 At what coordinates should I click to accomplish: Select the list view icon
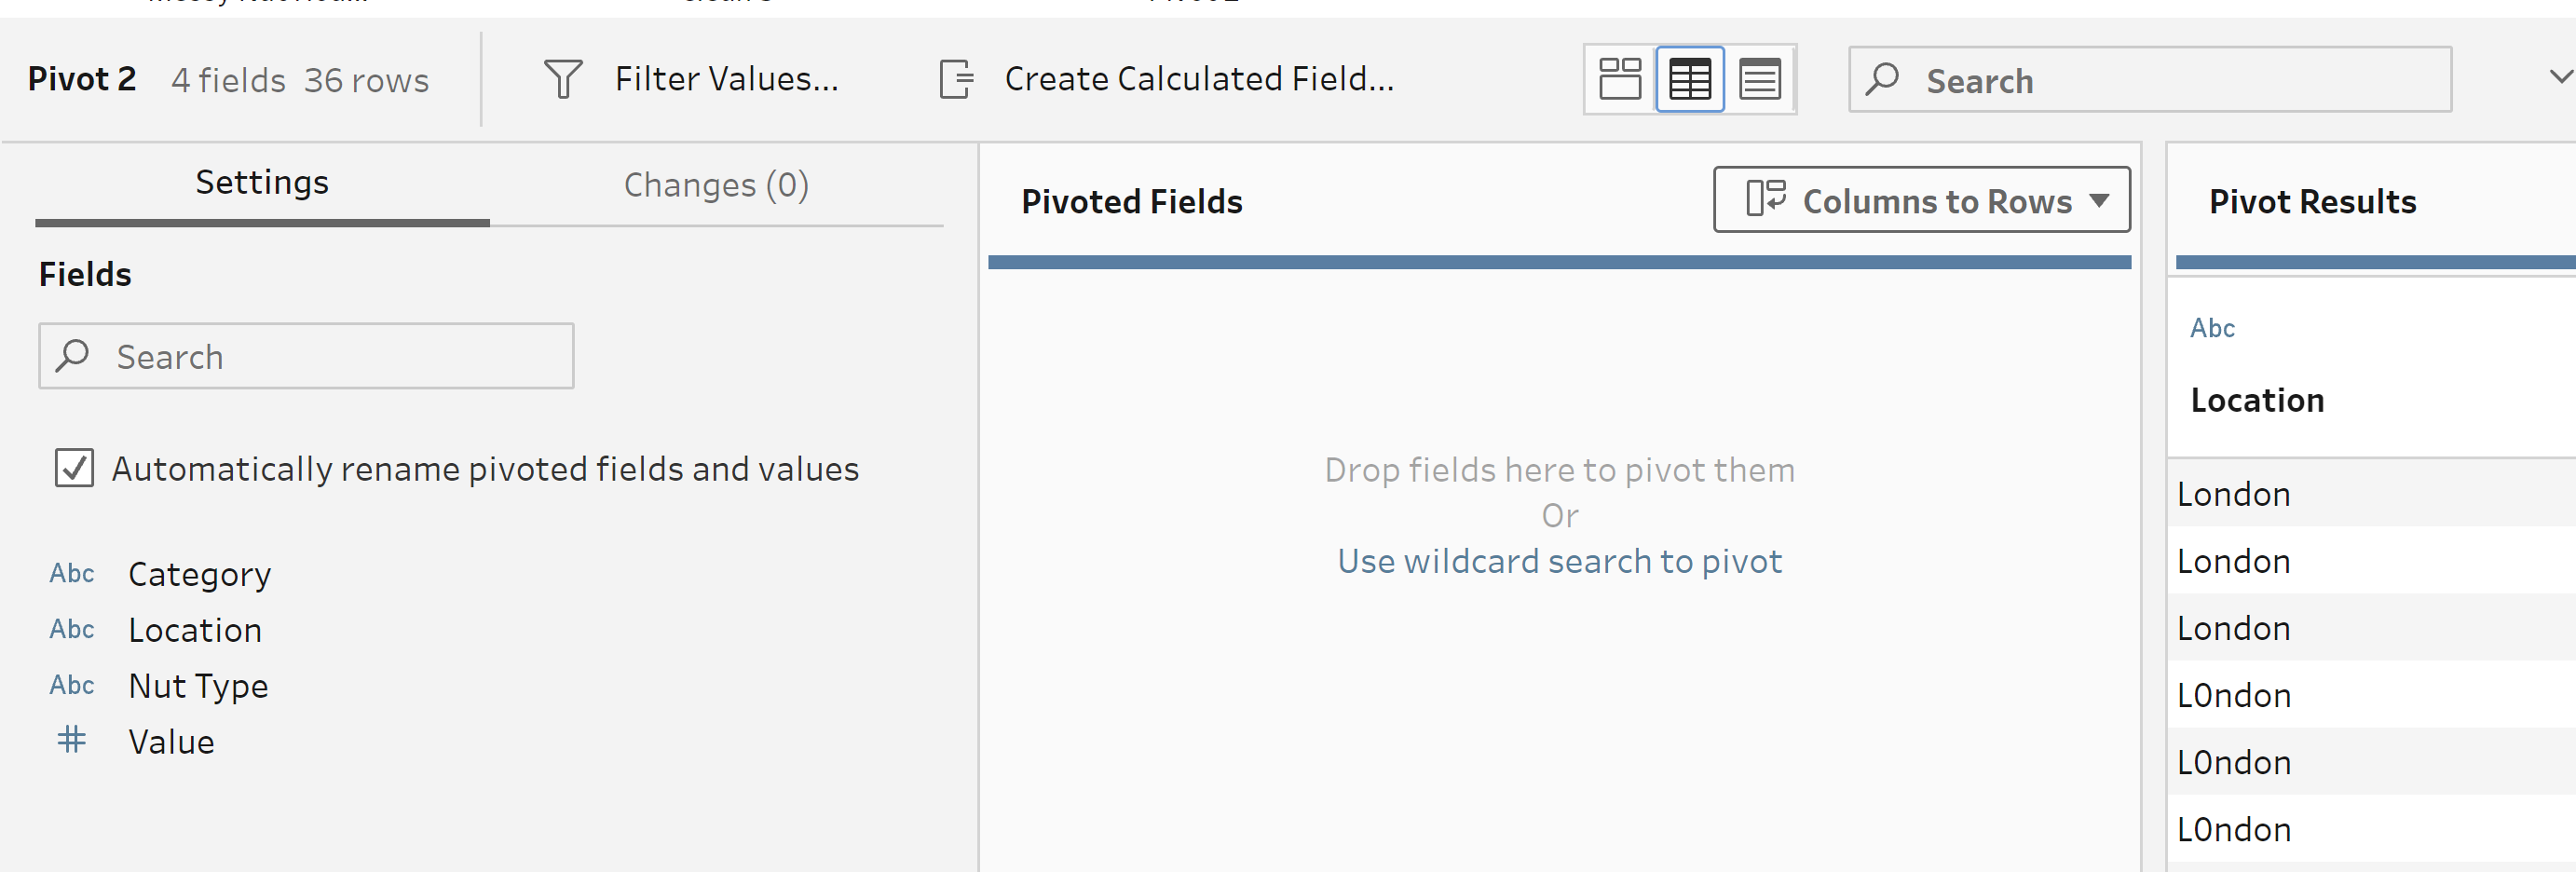click(1759, 79)
